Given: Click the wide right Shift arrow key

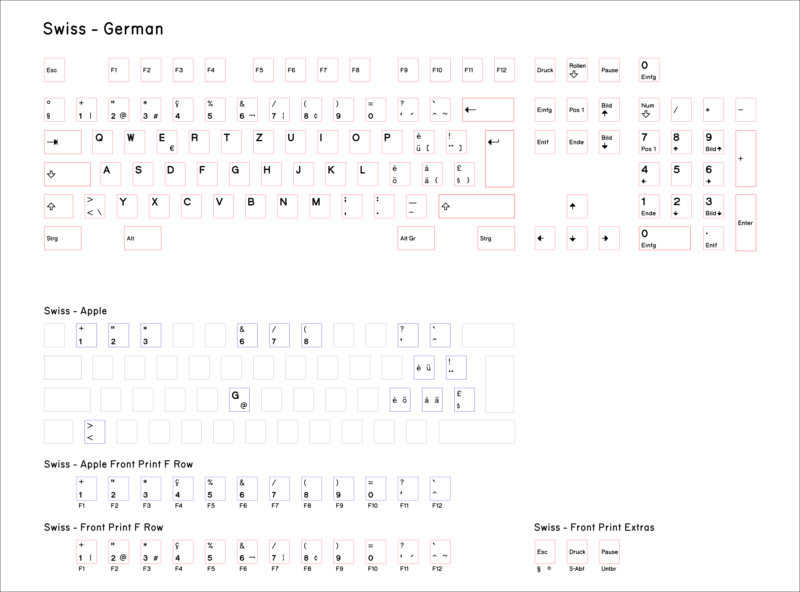Looking at the screenshot, I should 477,206.
